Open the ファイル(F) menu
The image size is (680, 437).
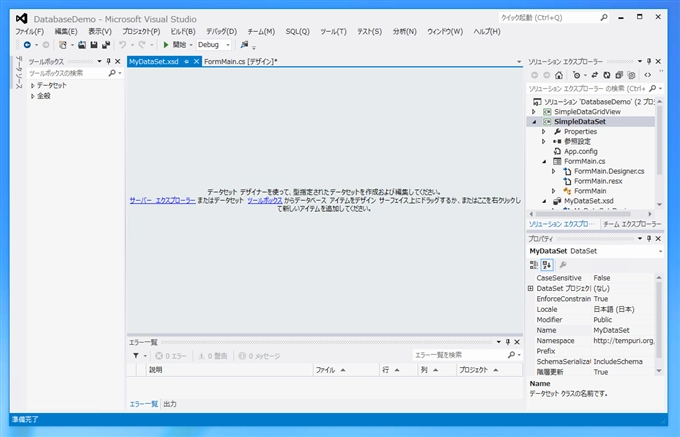point(29,32)
